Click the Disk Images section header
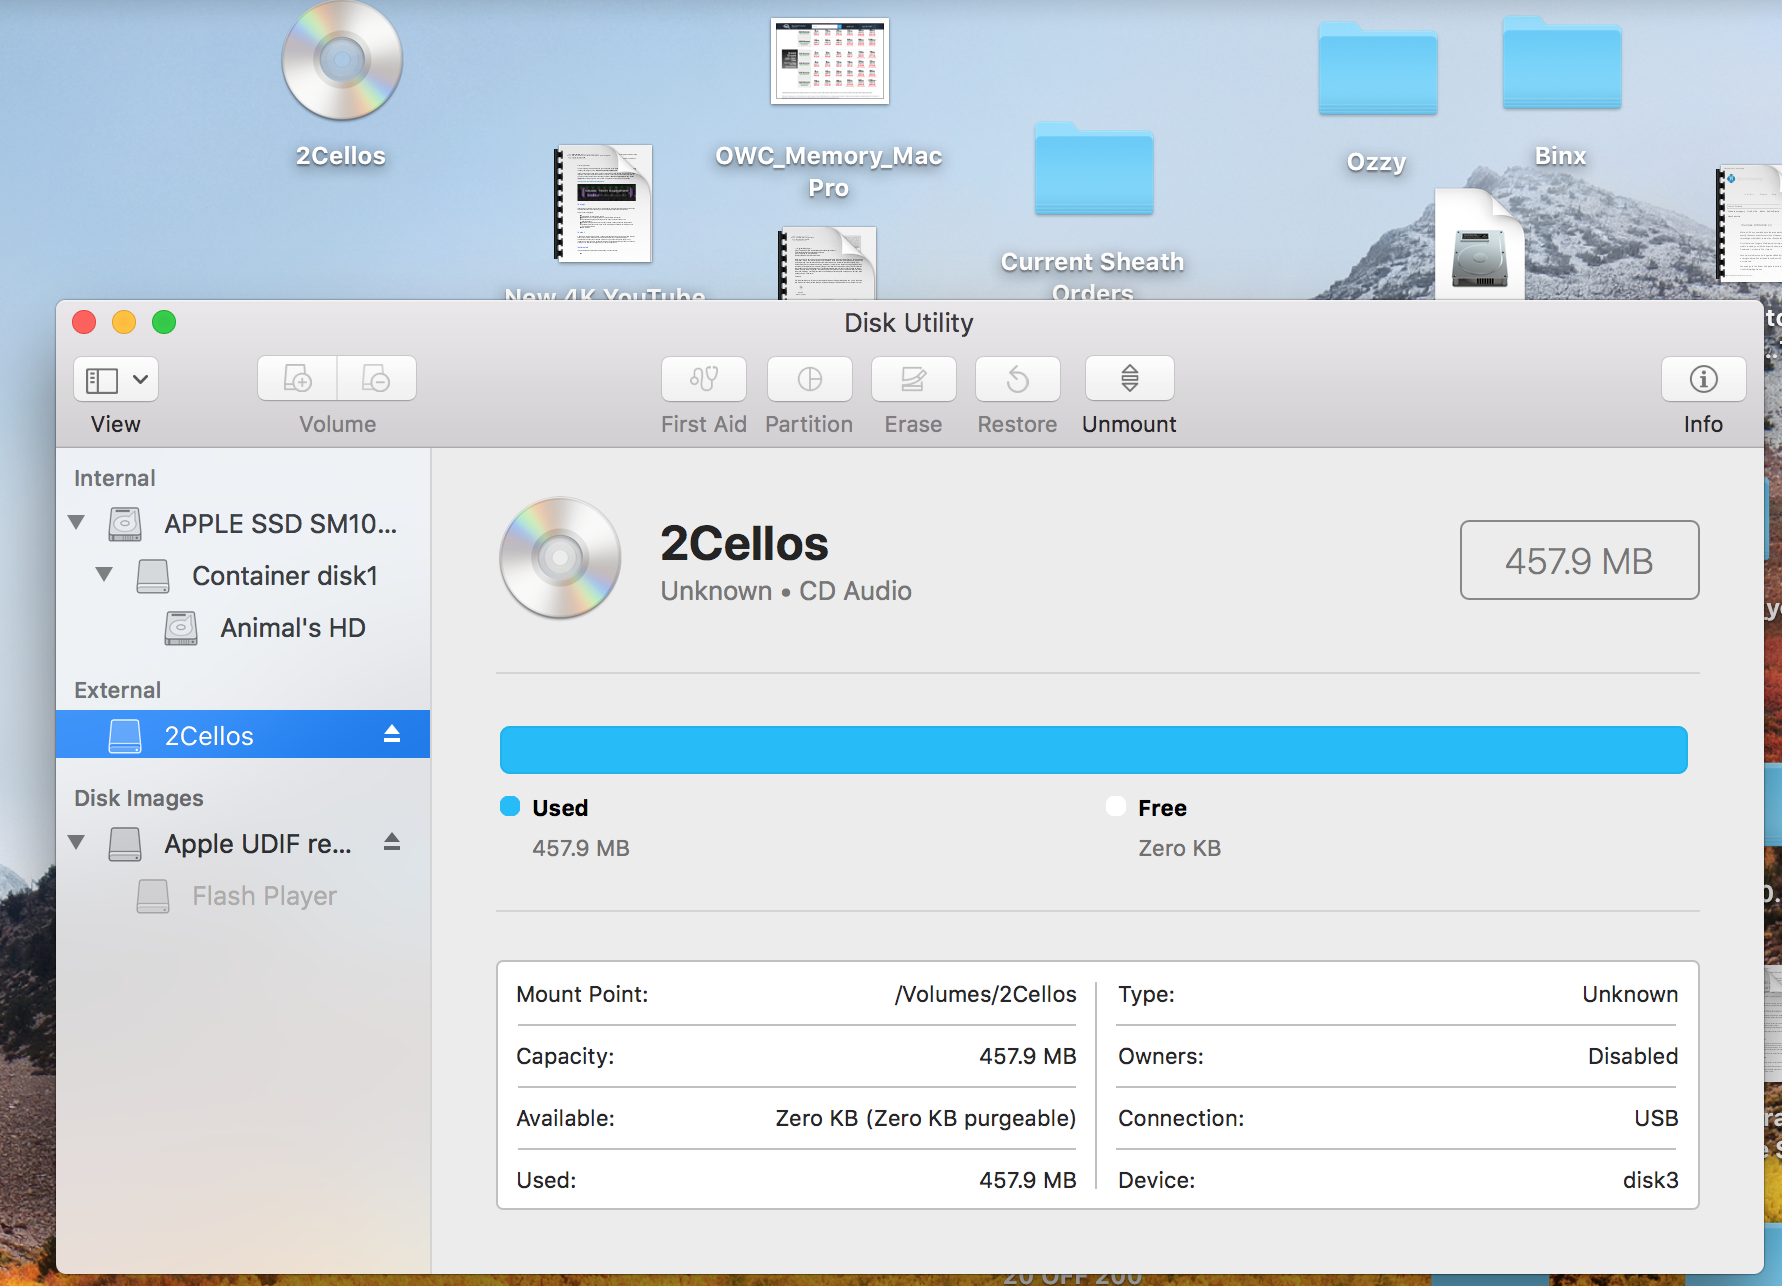The image size is (1782, 1286). coord(139,798)
